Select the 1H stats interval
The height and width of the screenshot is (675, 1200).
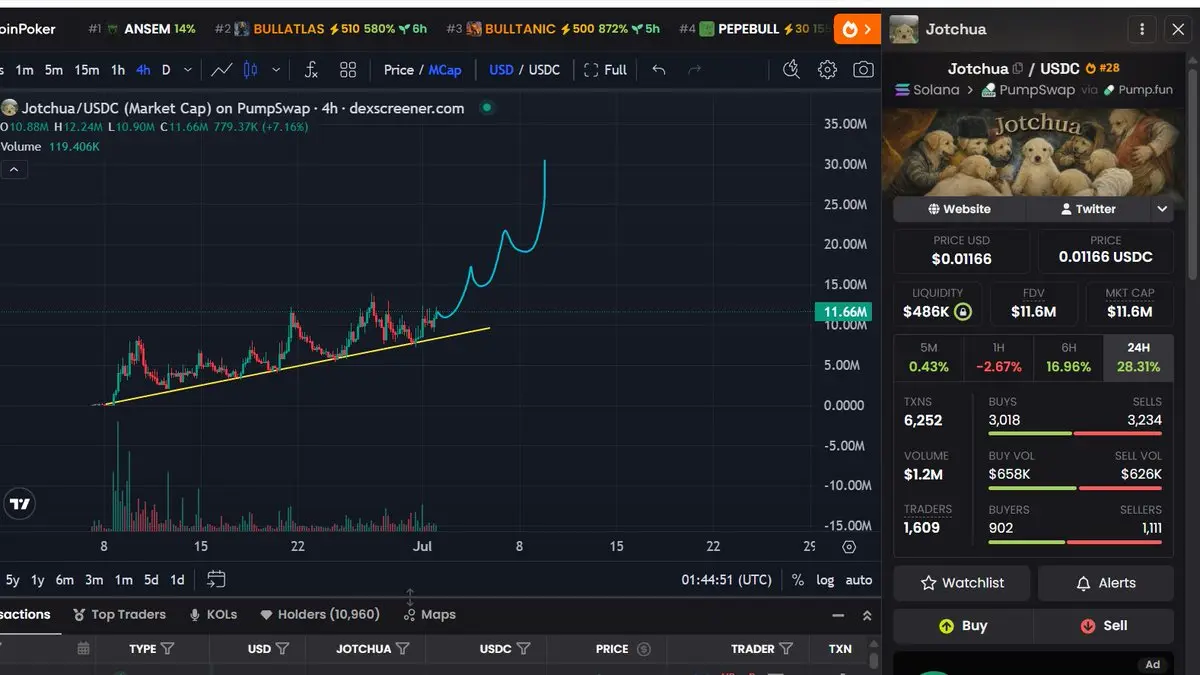click(x=998, y=358)
